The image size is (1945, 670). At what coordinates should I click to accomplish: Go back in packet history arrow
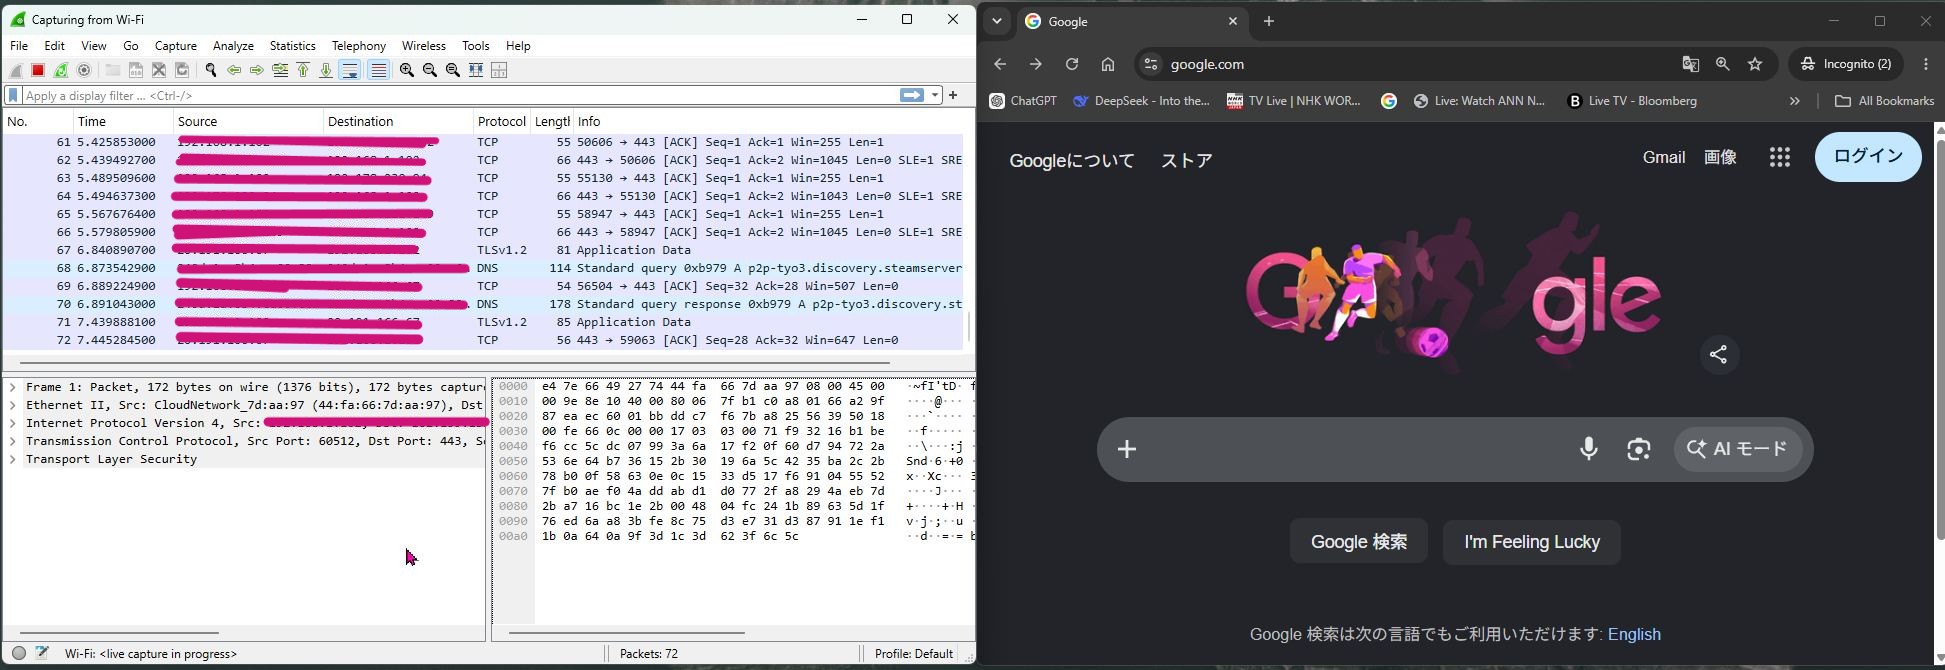point(234,70)
